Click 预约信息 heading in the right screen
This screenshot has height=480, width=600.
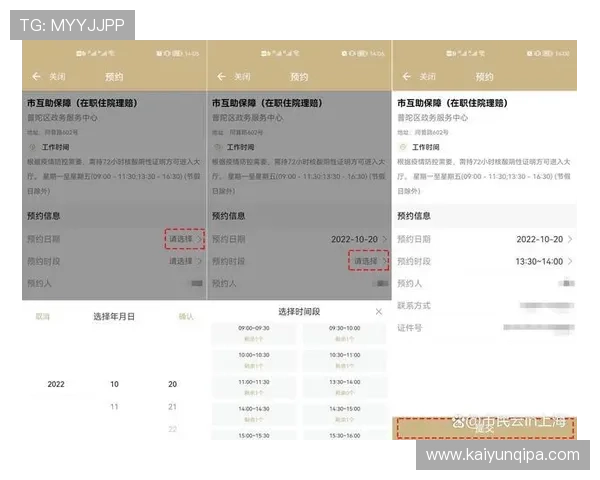(414, 216)
